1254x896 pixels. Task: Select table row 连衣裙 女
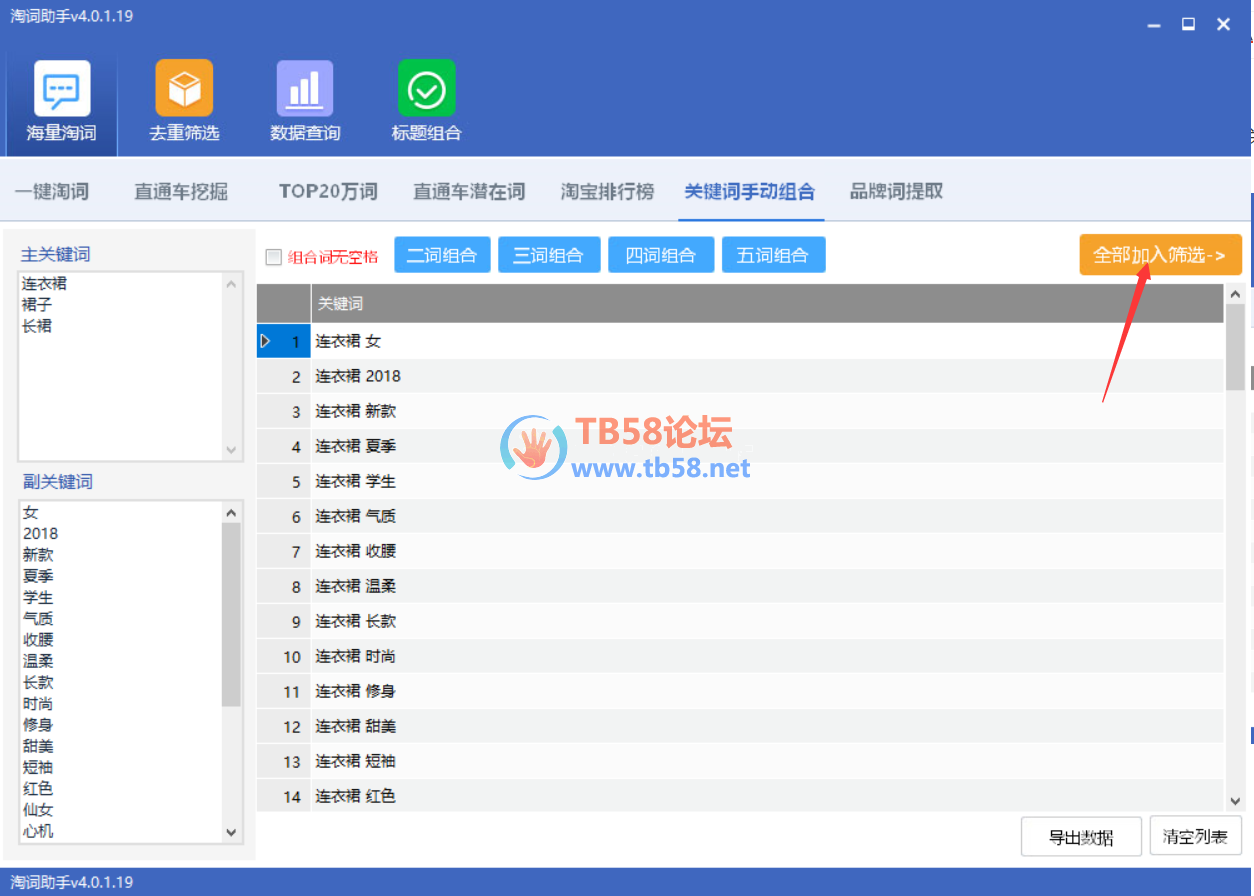740,341
